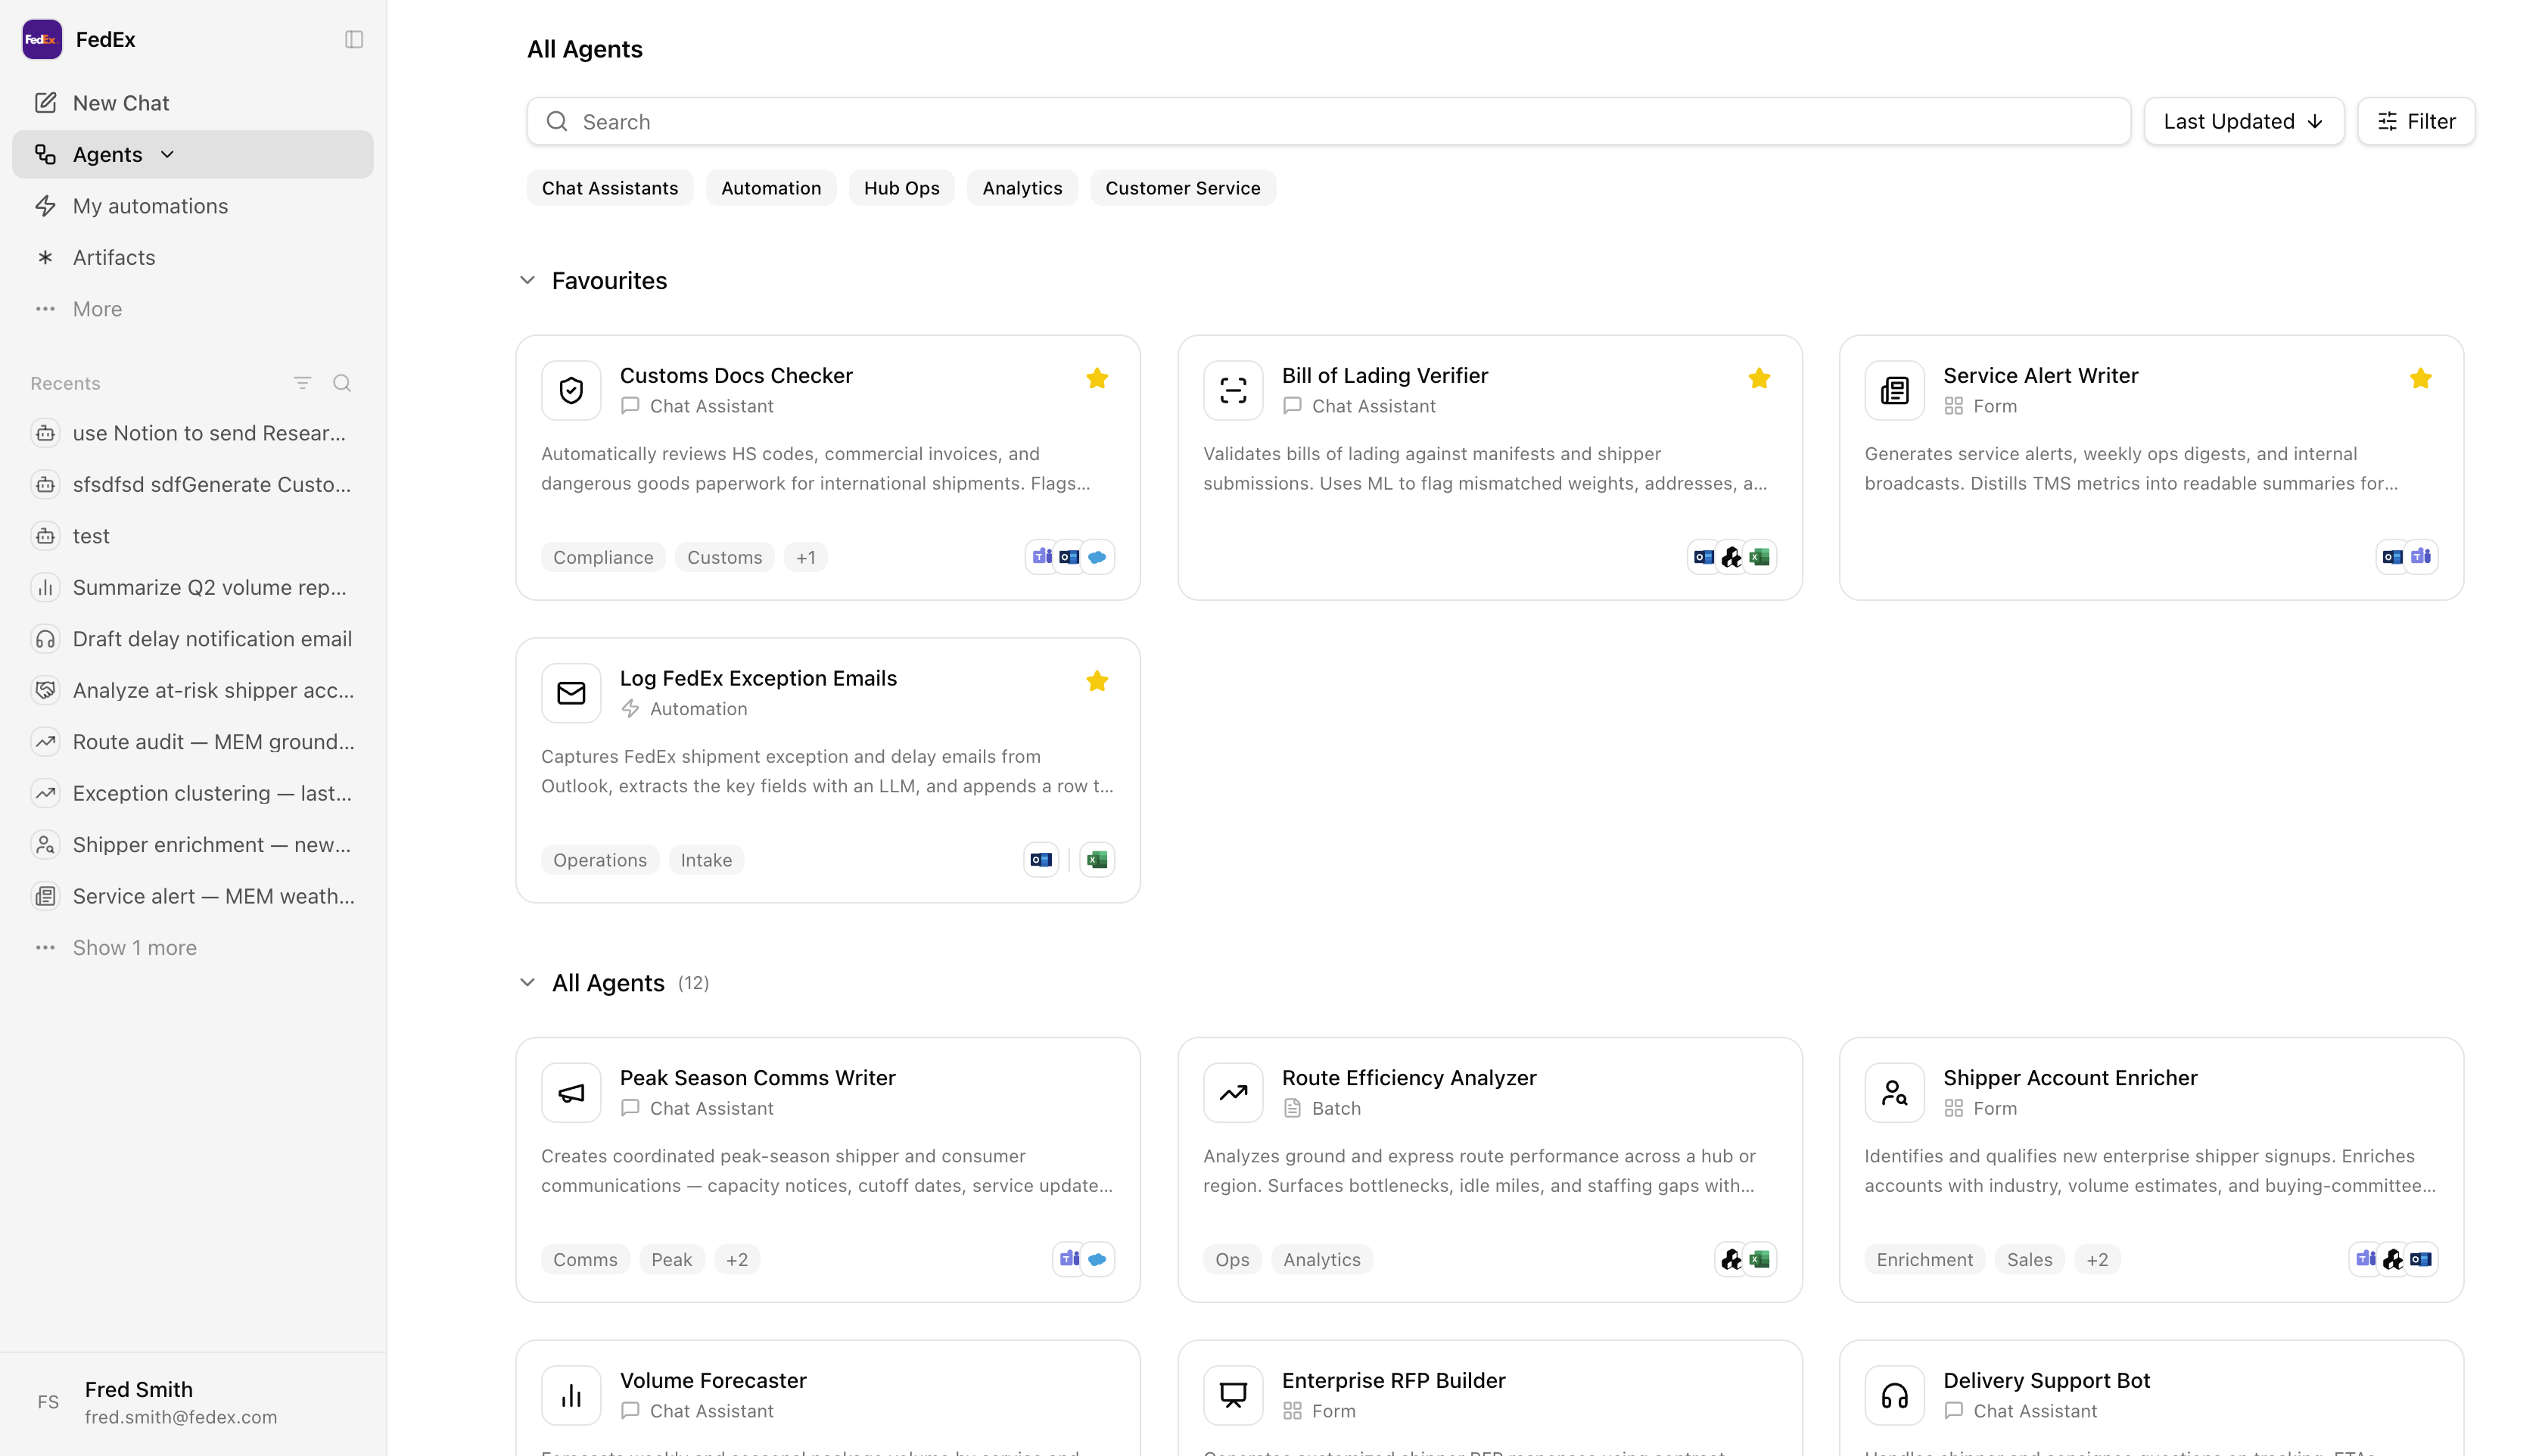2542x1456 pixels.
Task: Click the Outlook icon on Log FedEx Exception Emails
Action: tap(1041, 860)
